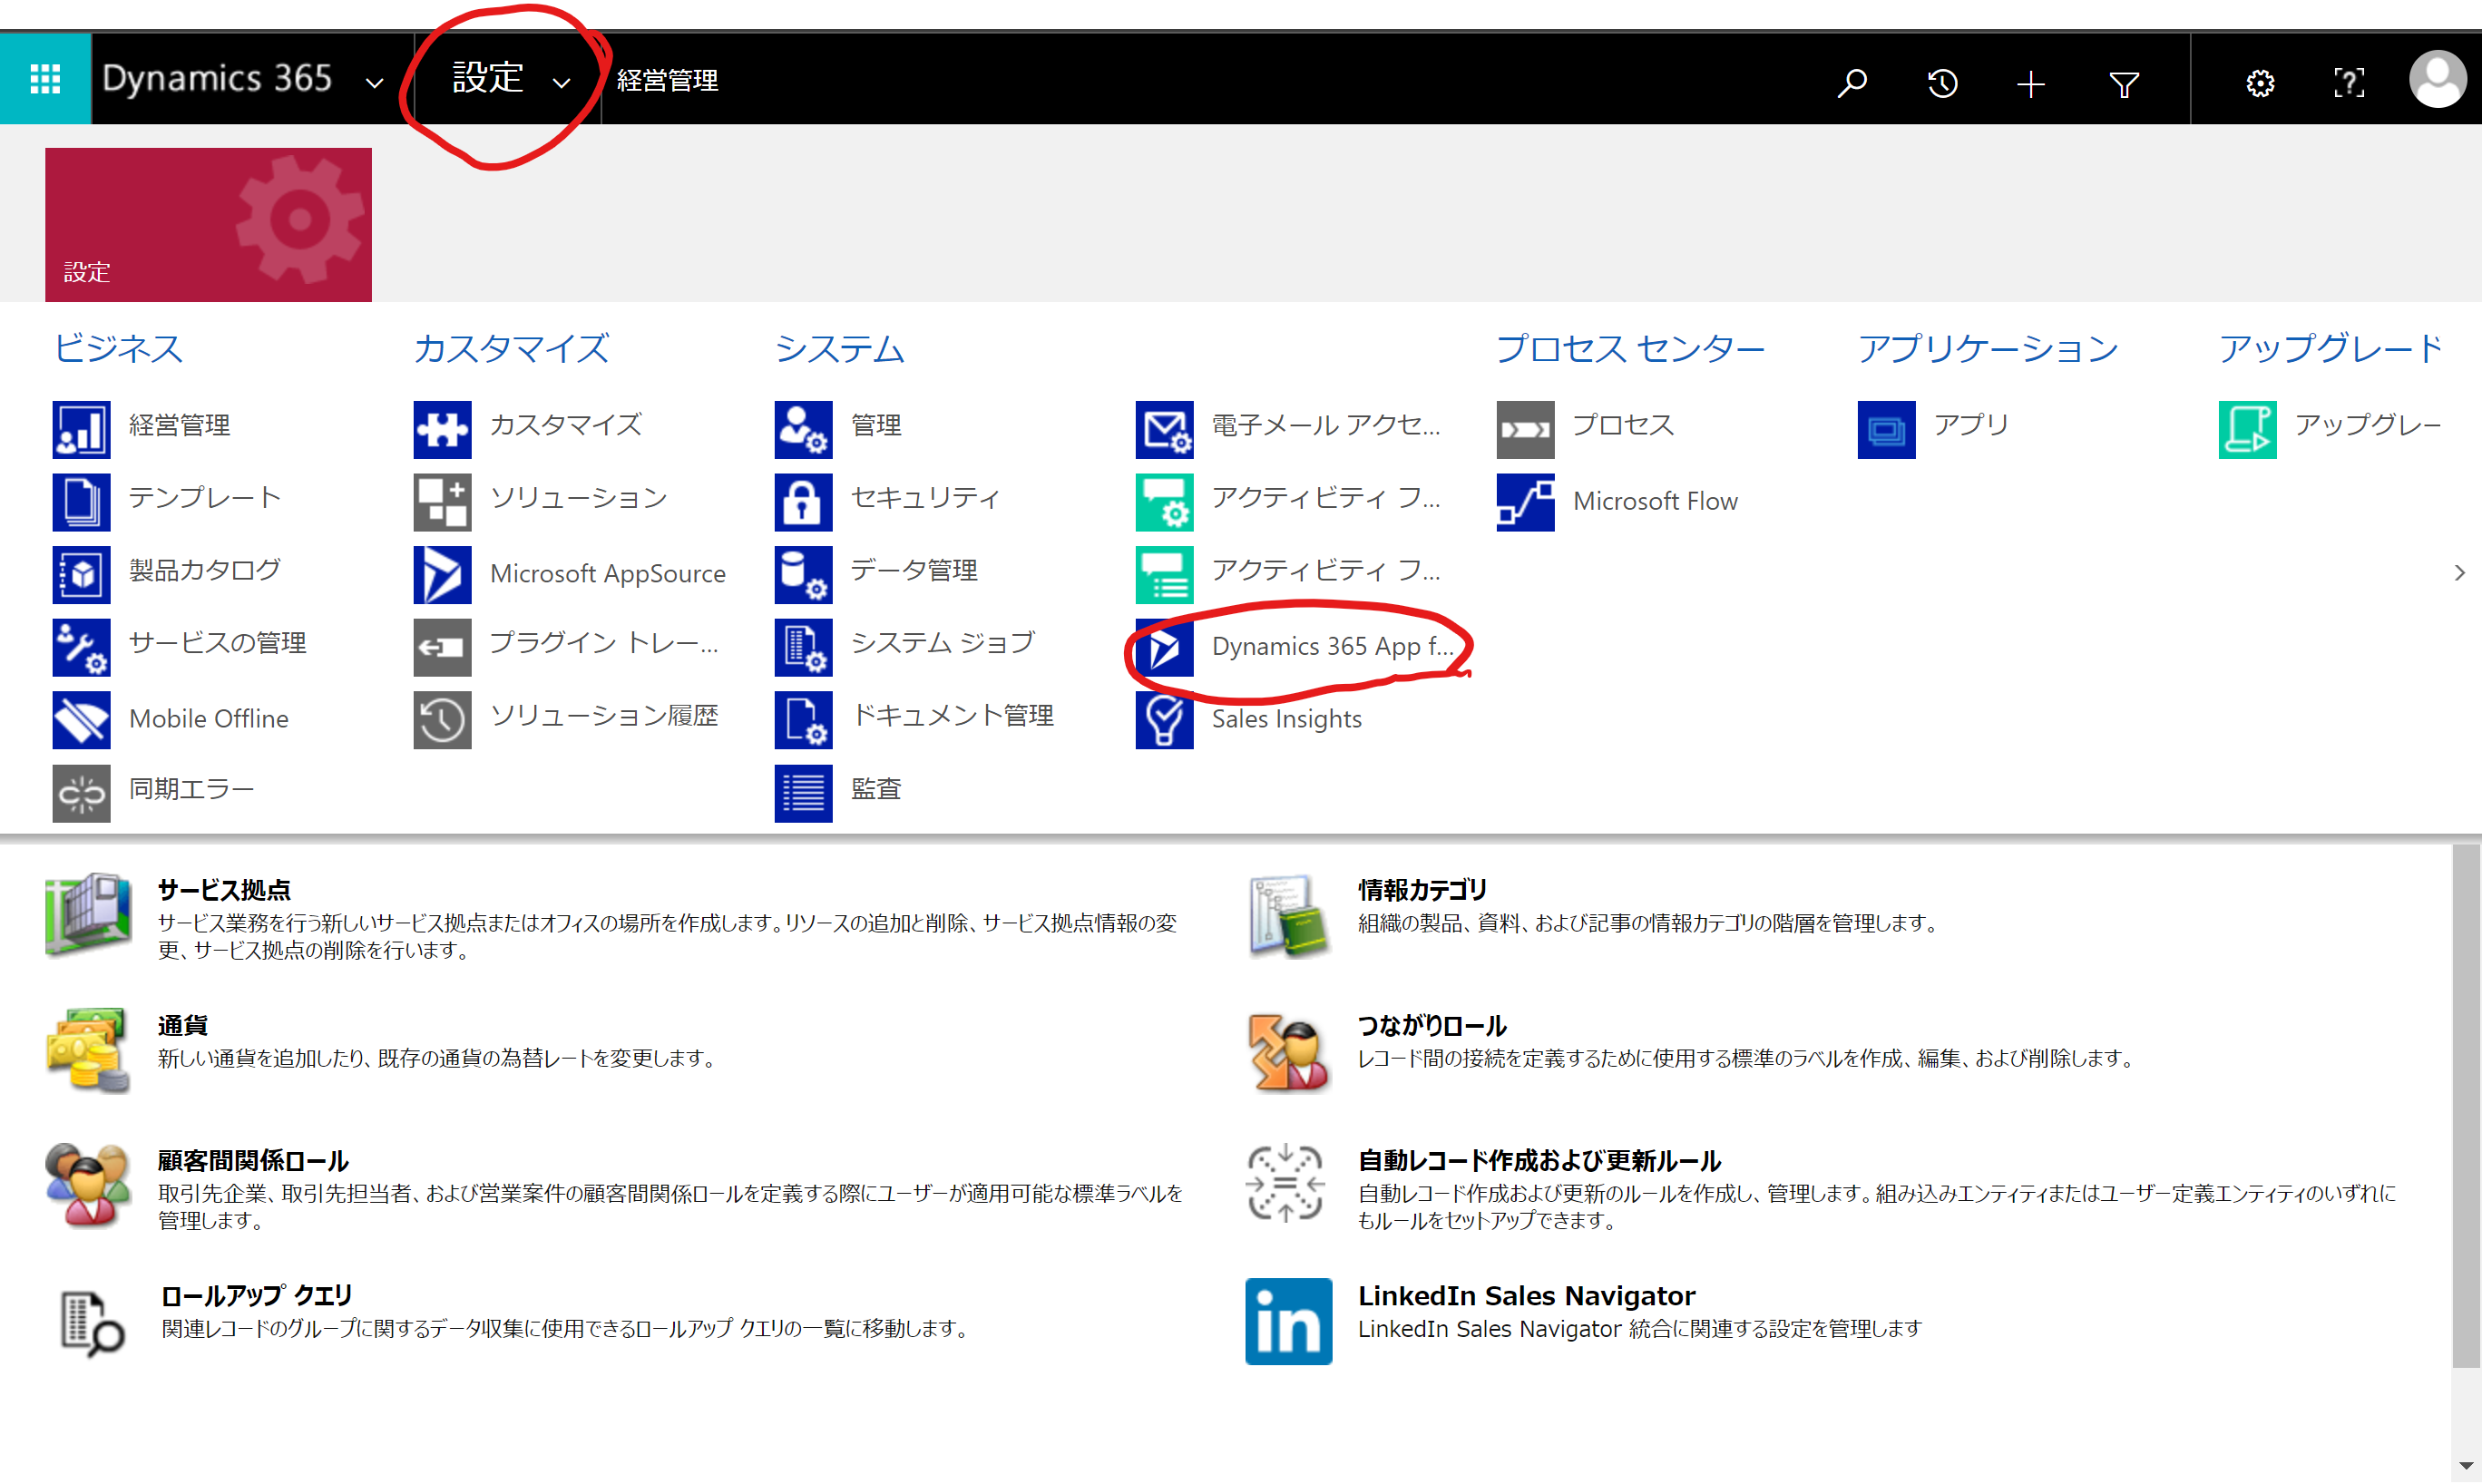Open the システム ジョブ icon
2482x1484 pixels.
[x=803, y=646]
